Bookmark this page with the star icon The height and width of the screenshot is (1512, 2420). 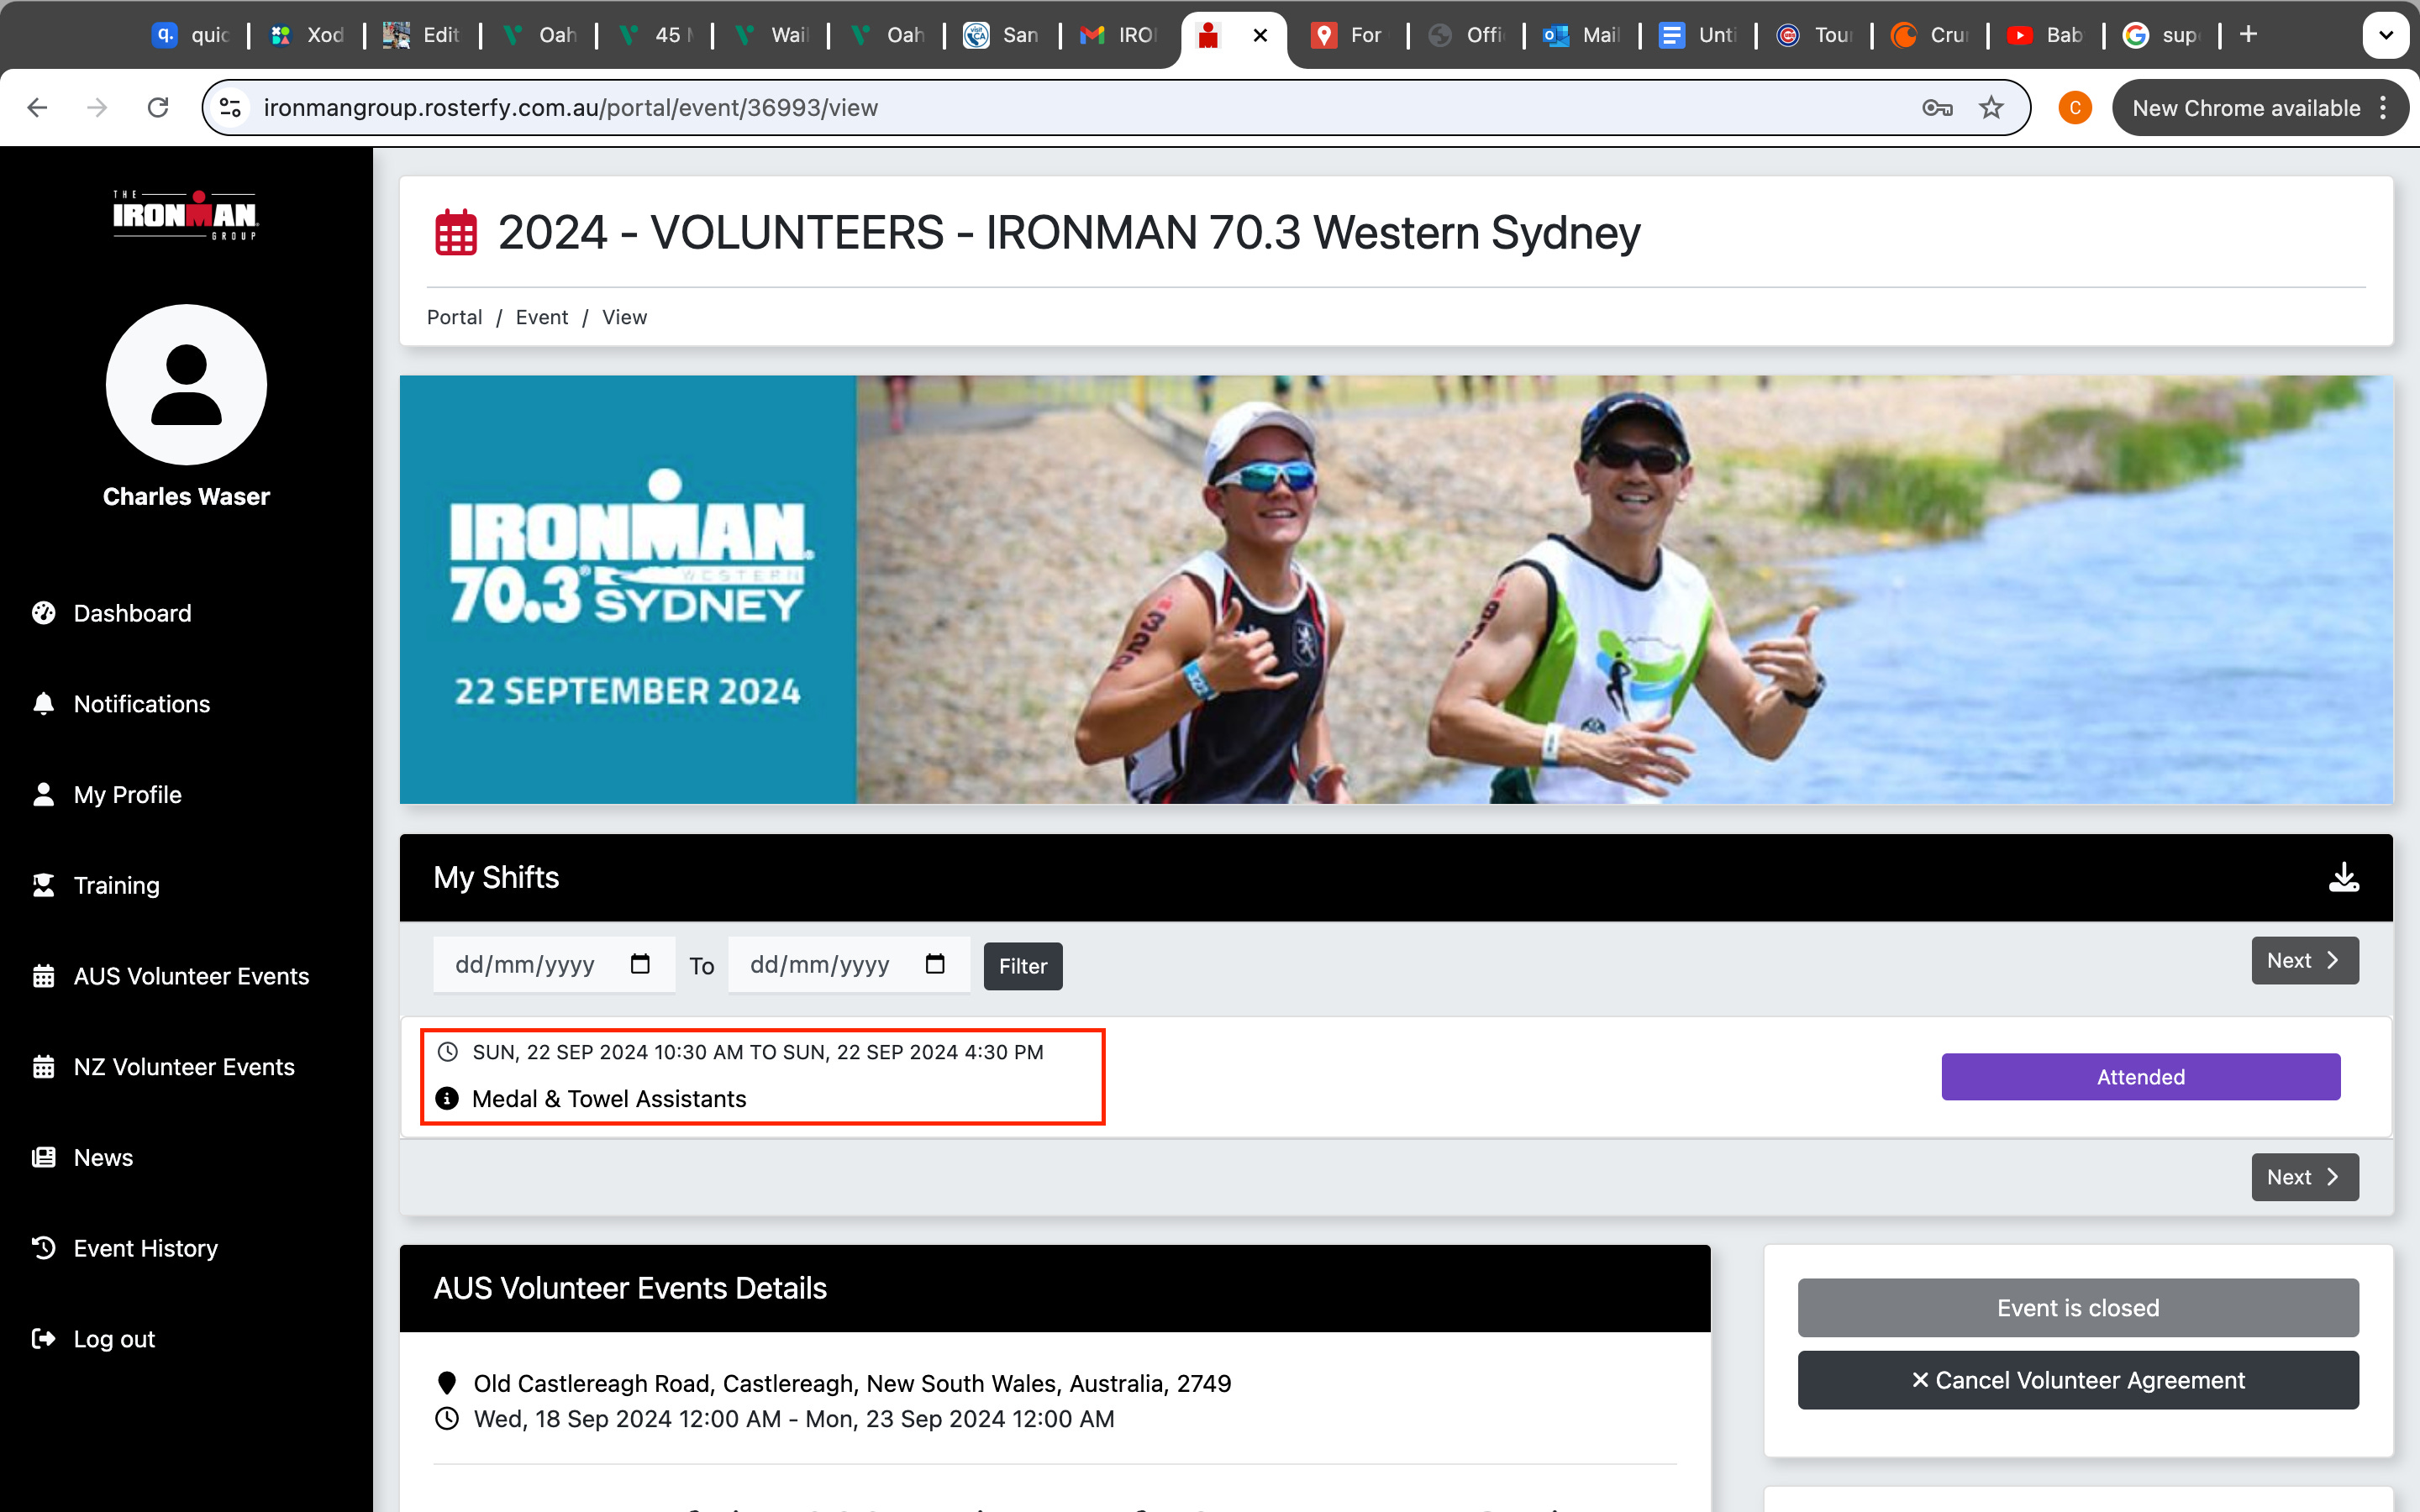pos(1991,108)
